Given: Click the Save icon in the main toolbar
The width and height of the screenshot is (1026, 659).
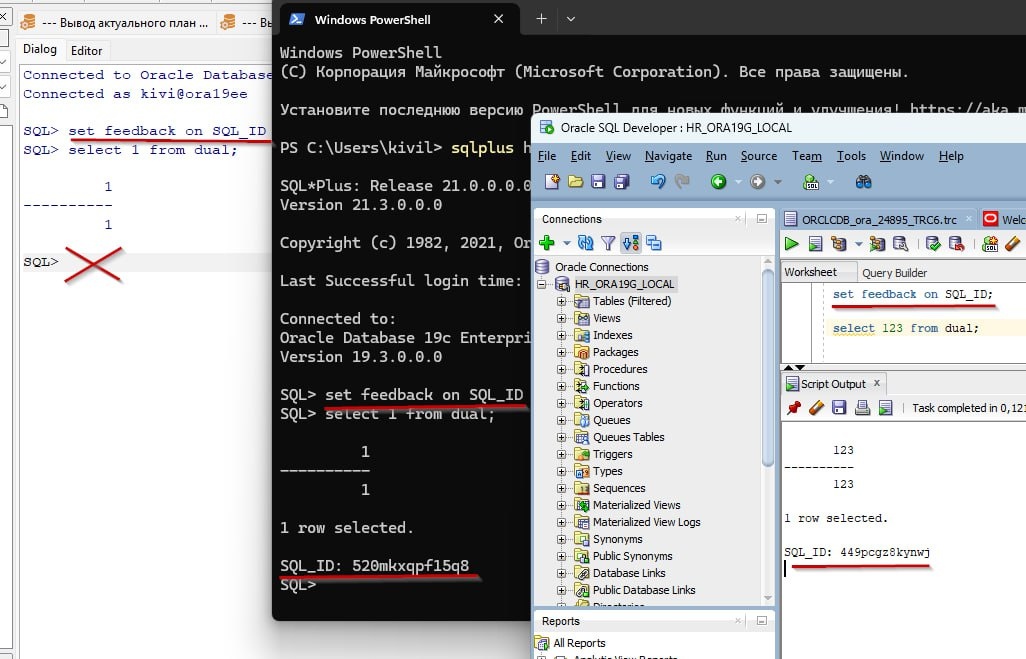Looking at the screenshot, I should pyautogui.click(x=598, y=181).
